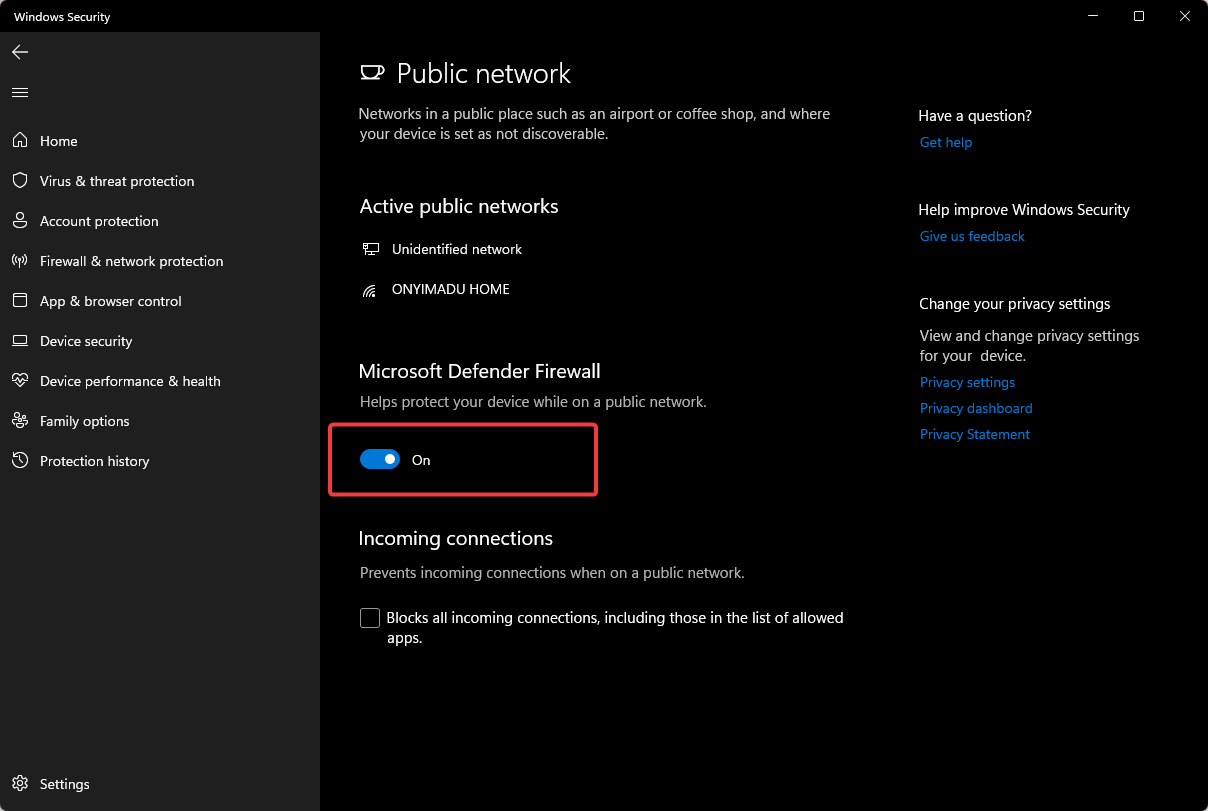Viewport: 1208px width, 811px height.
Task: Open the hamburger navigation menu
Action: point(20,92)
